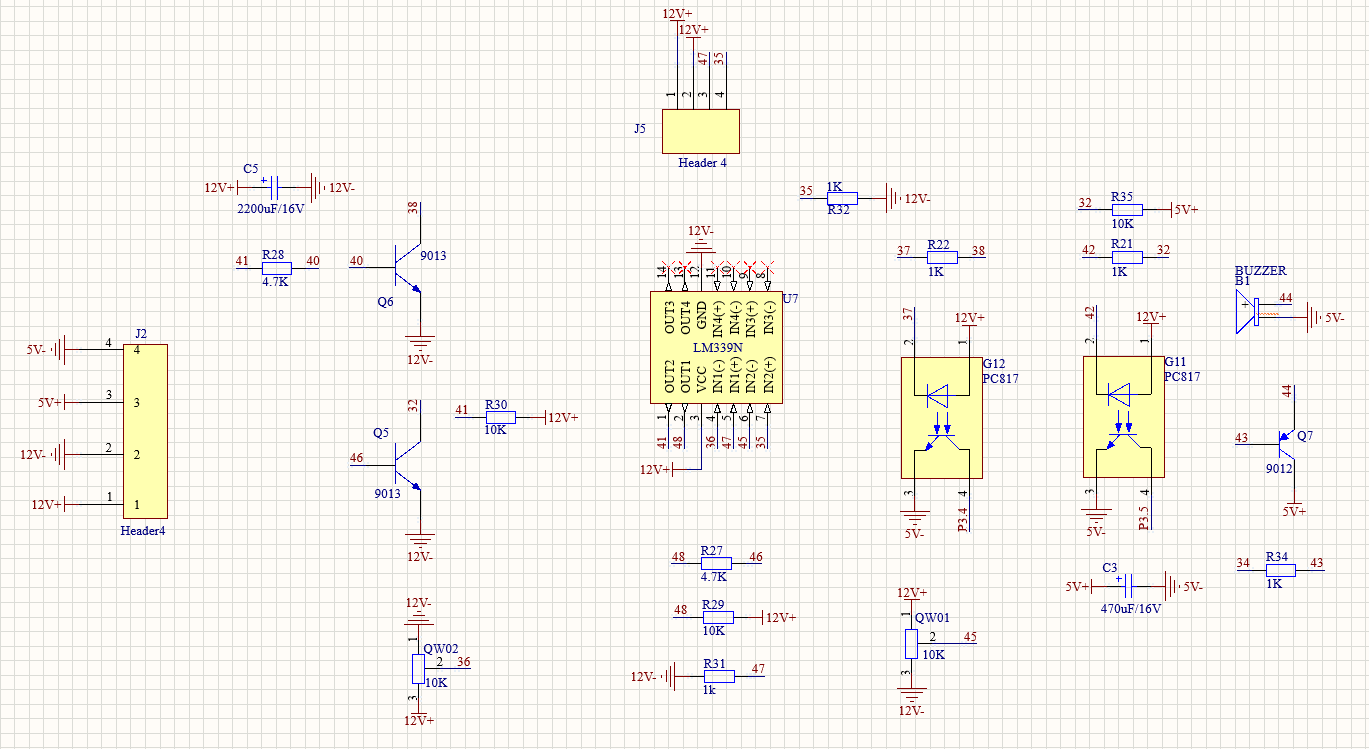Click the 5V+ power port at J2 pin 3
Screen dimensions: 1369x749
pos(52,402)
